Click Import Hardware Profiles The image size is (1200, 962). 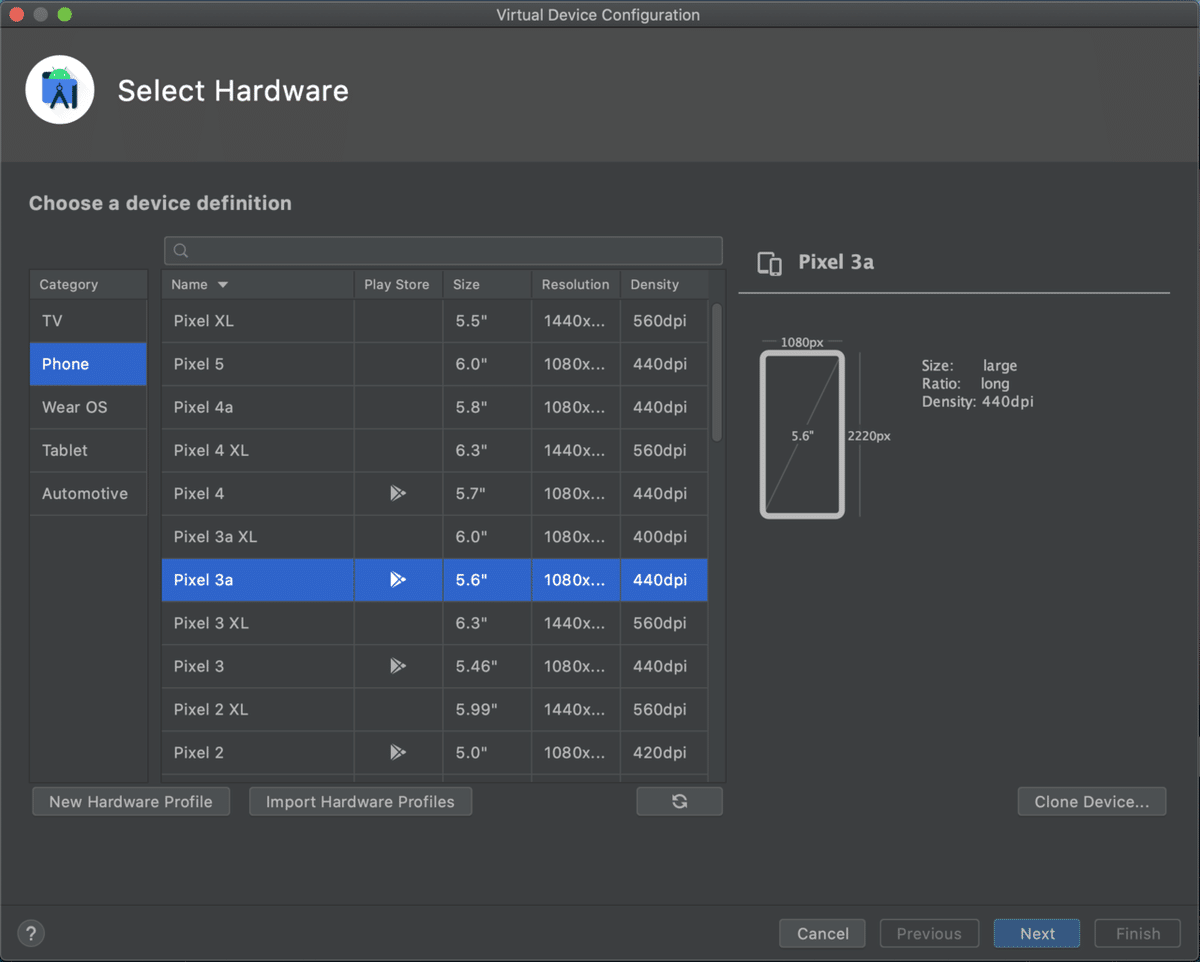(x=360, y=801)
